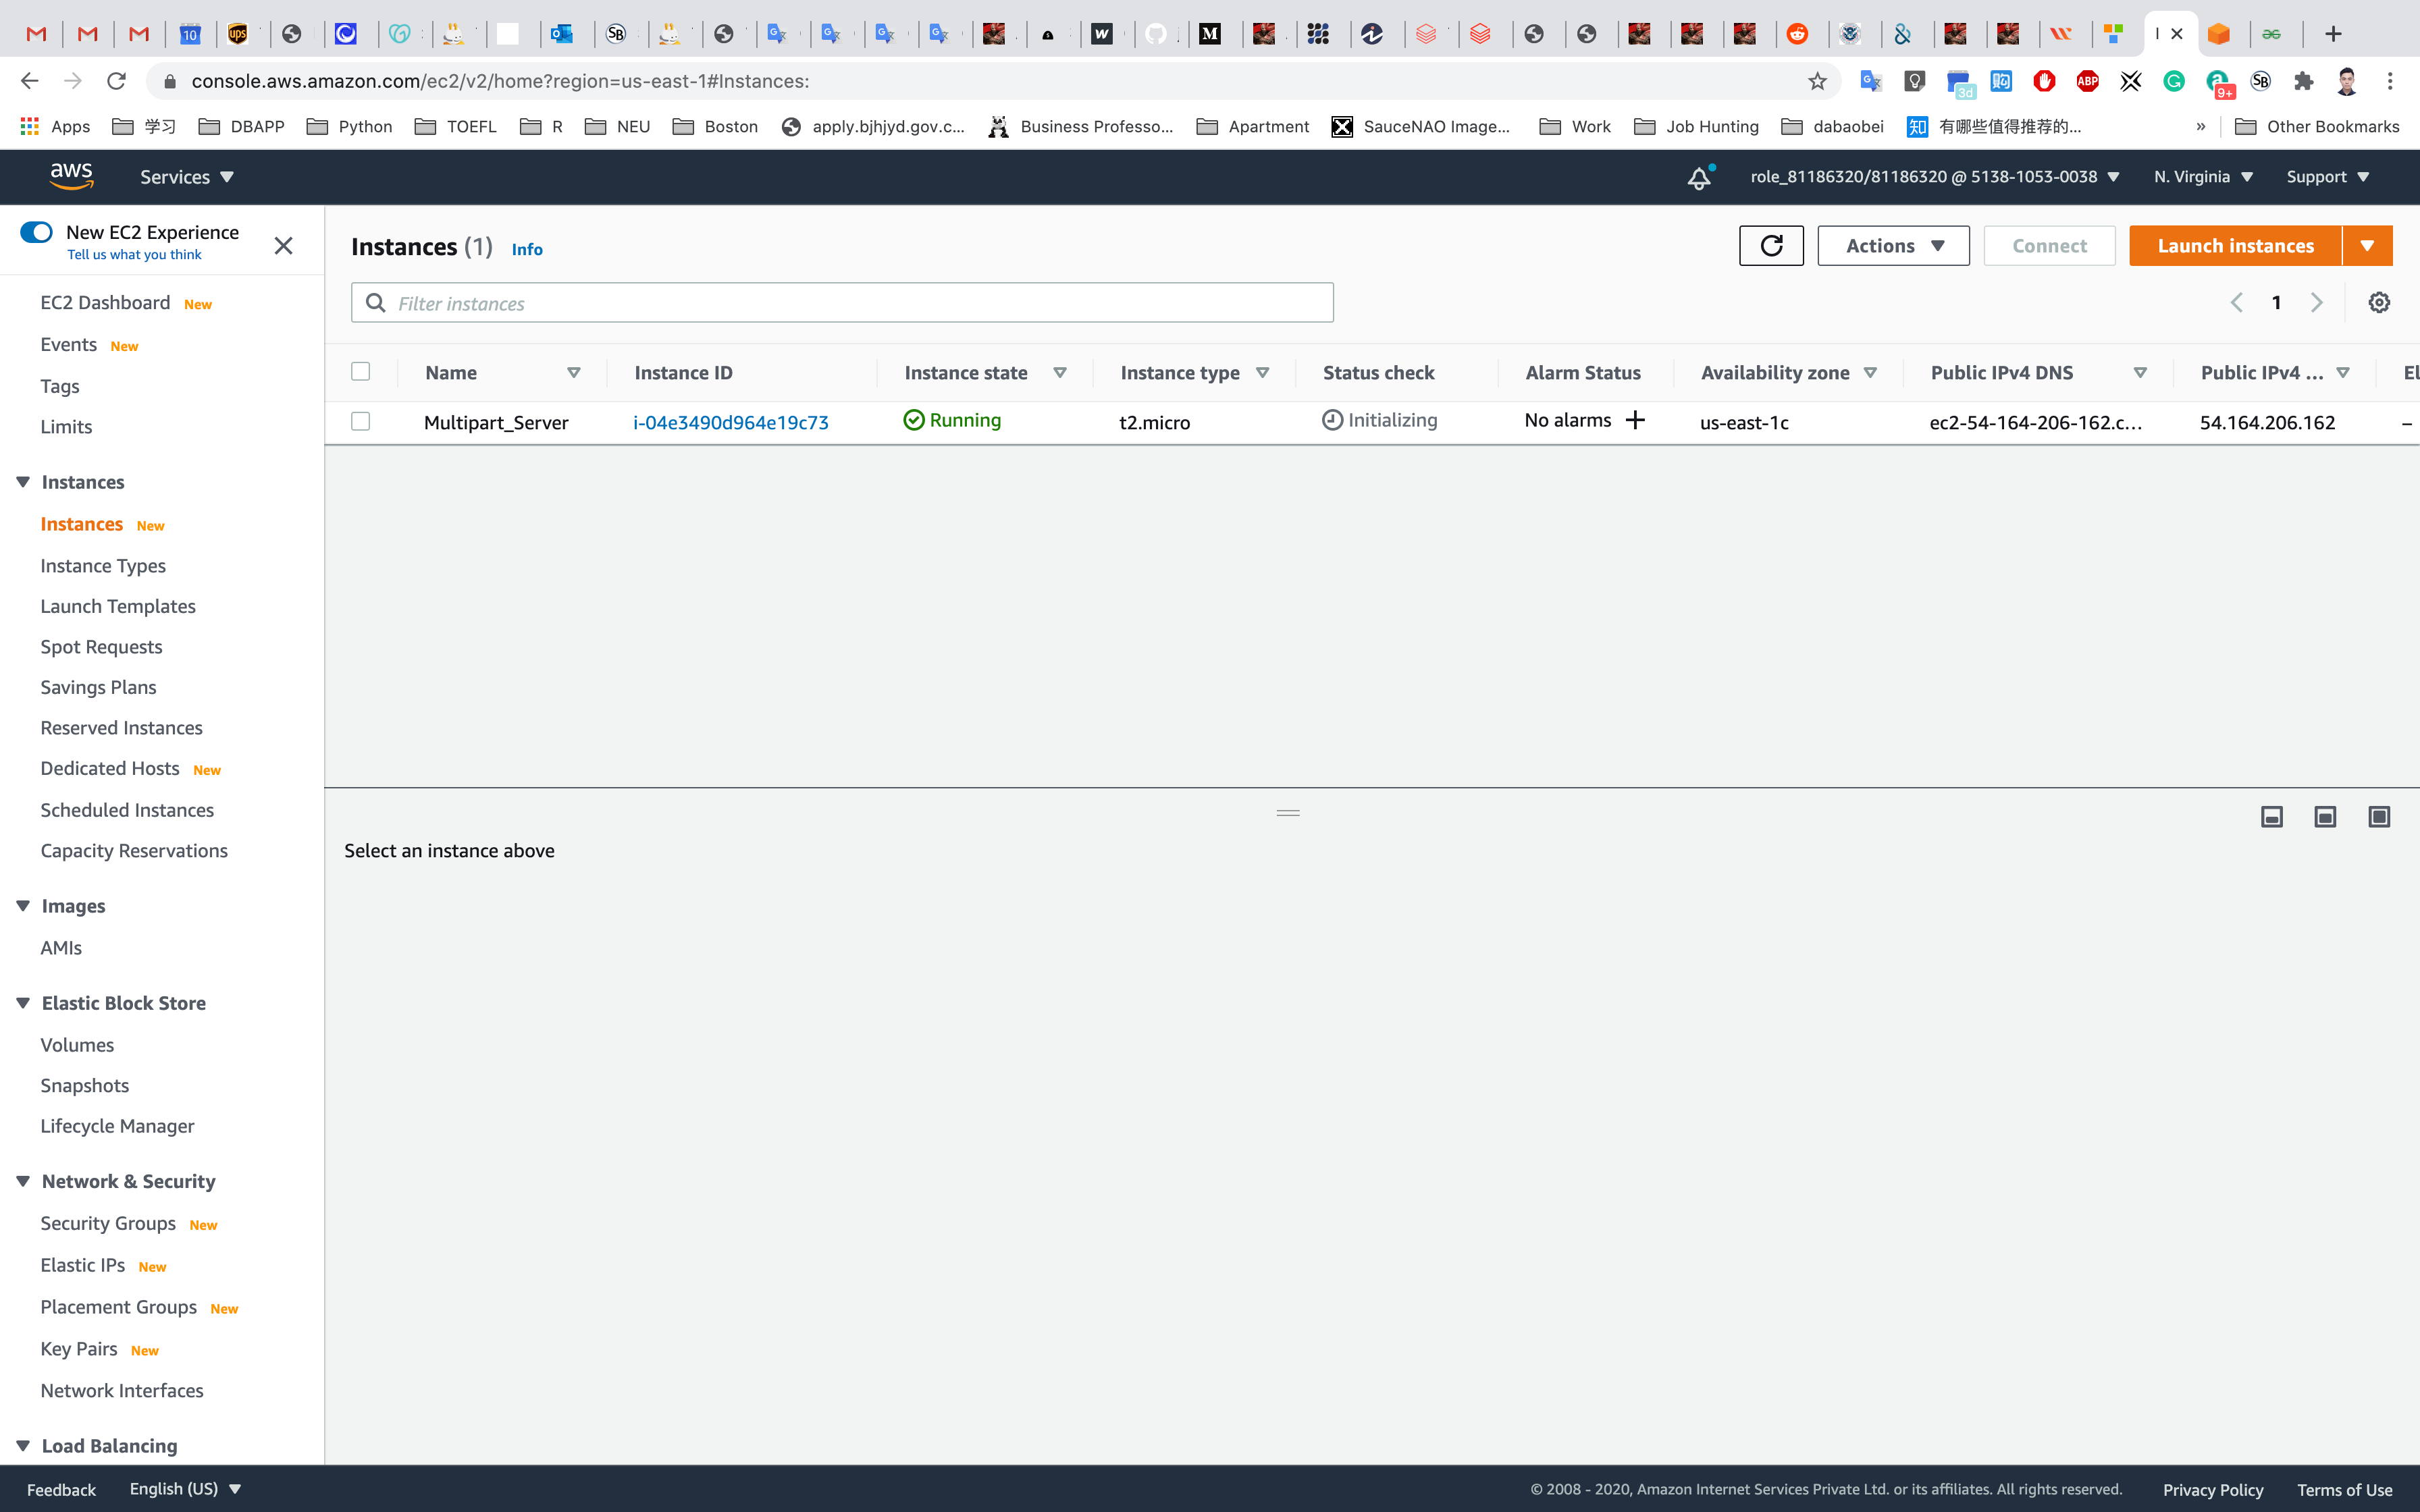The width and height of the screenshot is (2420, 1512).
Task: Close the New EC2 Experience banner
Action: pos(283,246)
